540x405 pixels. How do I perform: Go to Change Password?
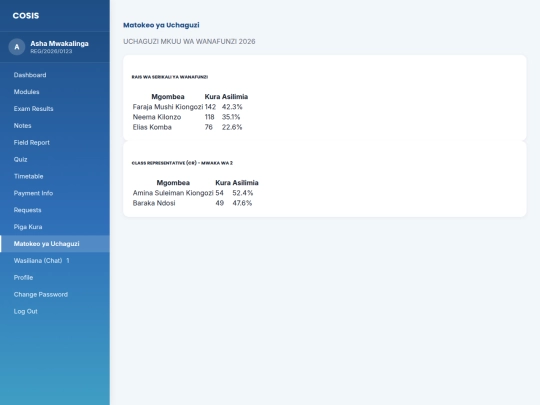(x=55, y=294)
